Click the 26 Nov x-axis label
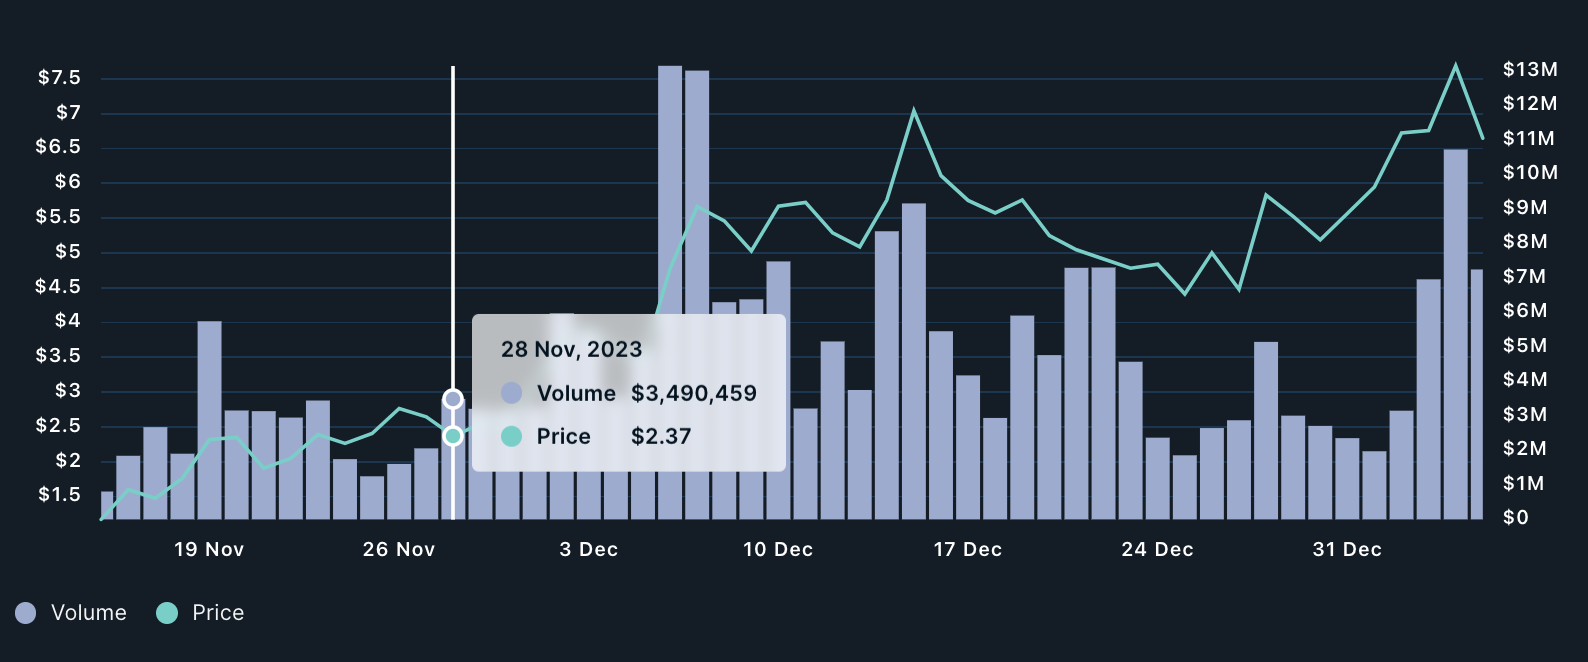Image resolution: width=1588 pixels, height=662 pixels. click(399, 549)
